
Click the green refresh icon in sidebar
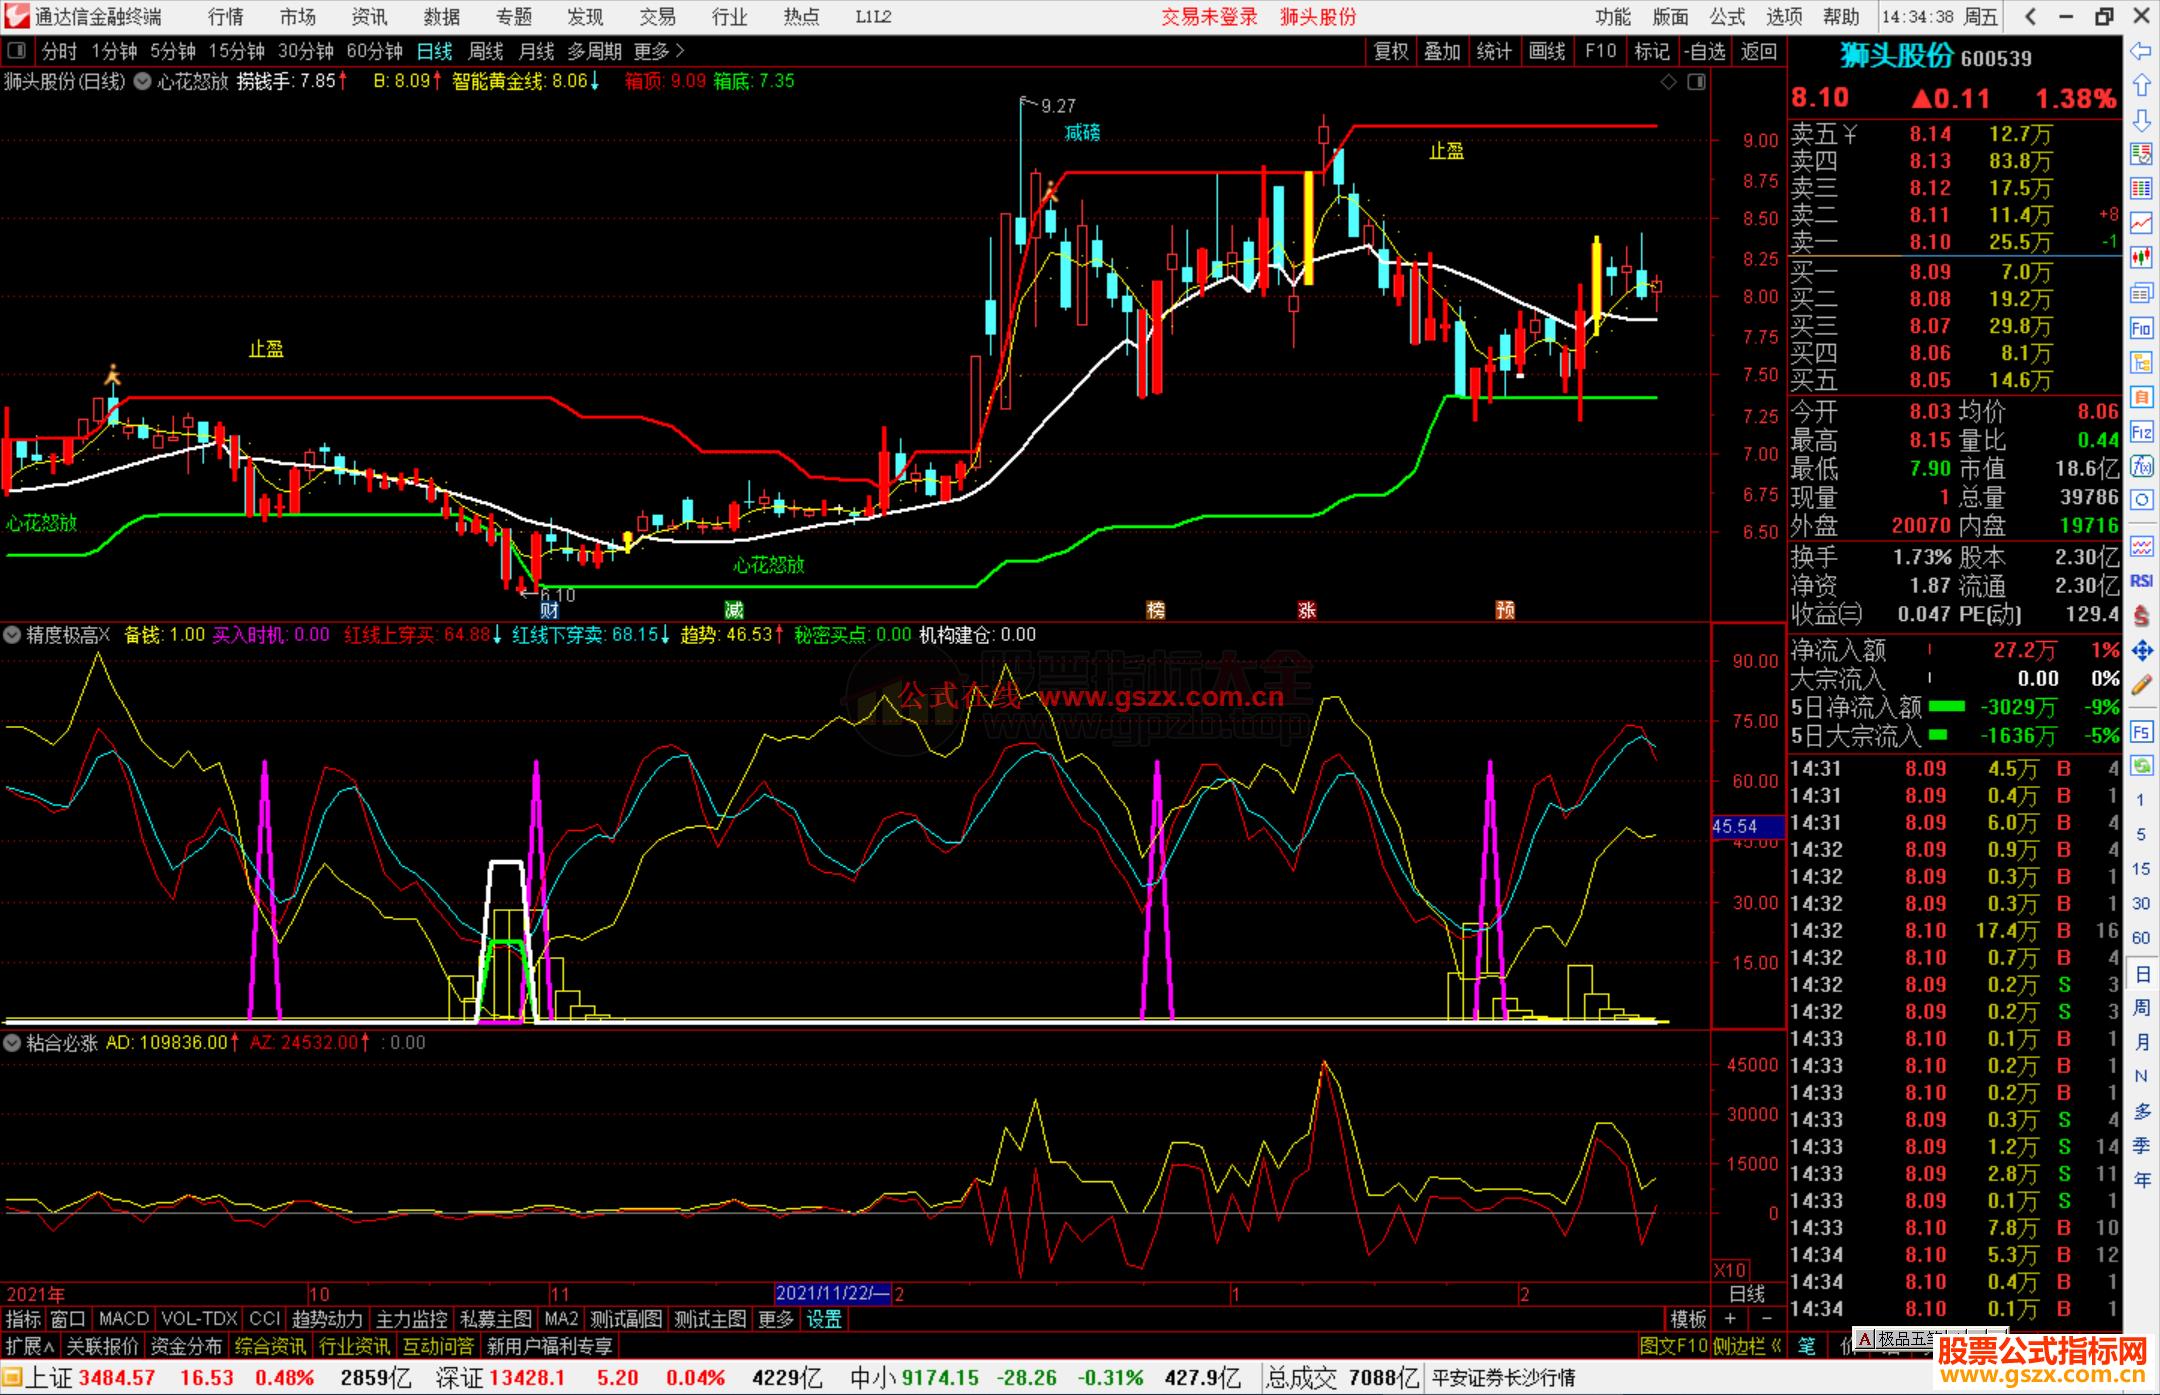pyautogui.click(x=2141, y=766)
